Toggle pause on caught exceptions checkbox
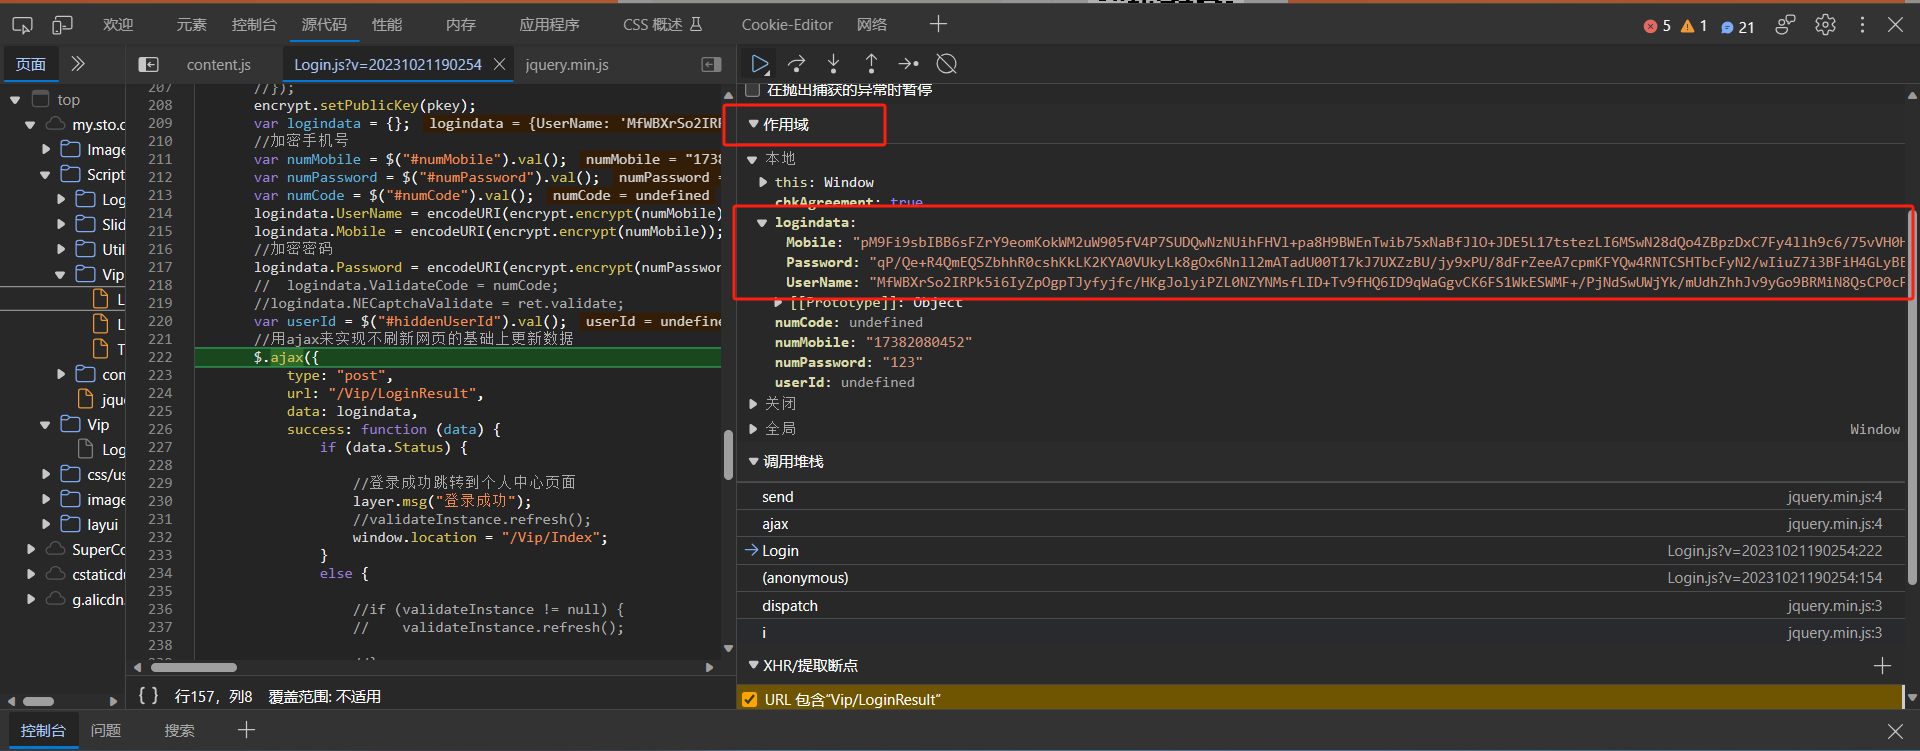 752,90
